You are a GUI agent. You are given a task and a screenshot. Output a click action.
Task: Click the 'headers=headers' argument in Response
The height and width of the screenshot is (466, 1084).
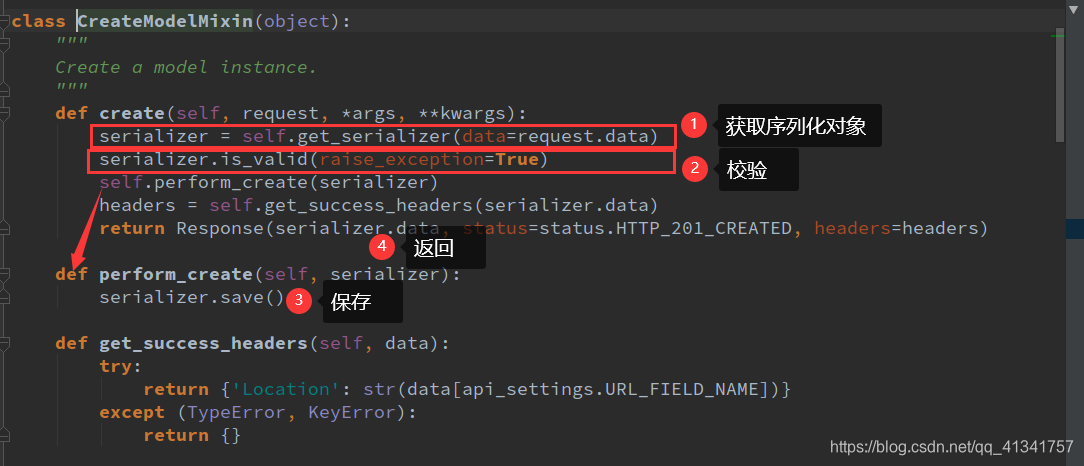[895, 228]
